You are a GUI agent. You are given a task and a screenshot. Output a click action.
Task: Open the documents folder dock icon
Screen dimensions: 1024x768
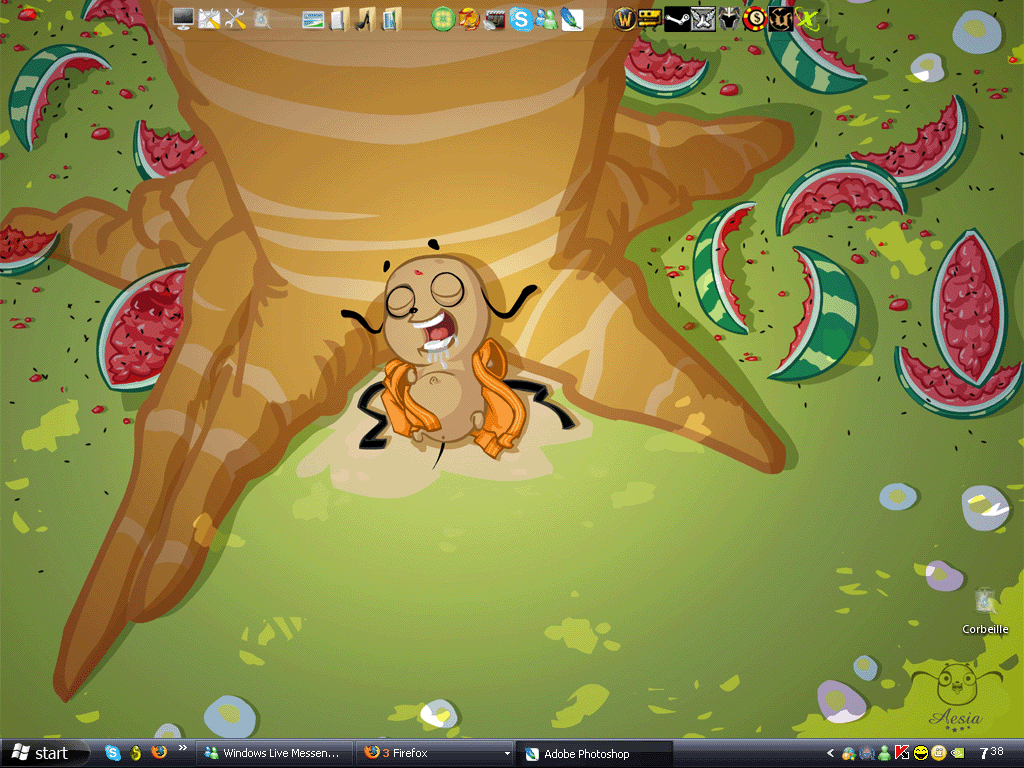340,19
